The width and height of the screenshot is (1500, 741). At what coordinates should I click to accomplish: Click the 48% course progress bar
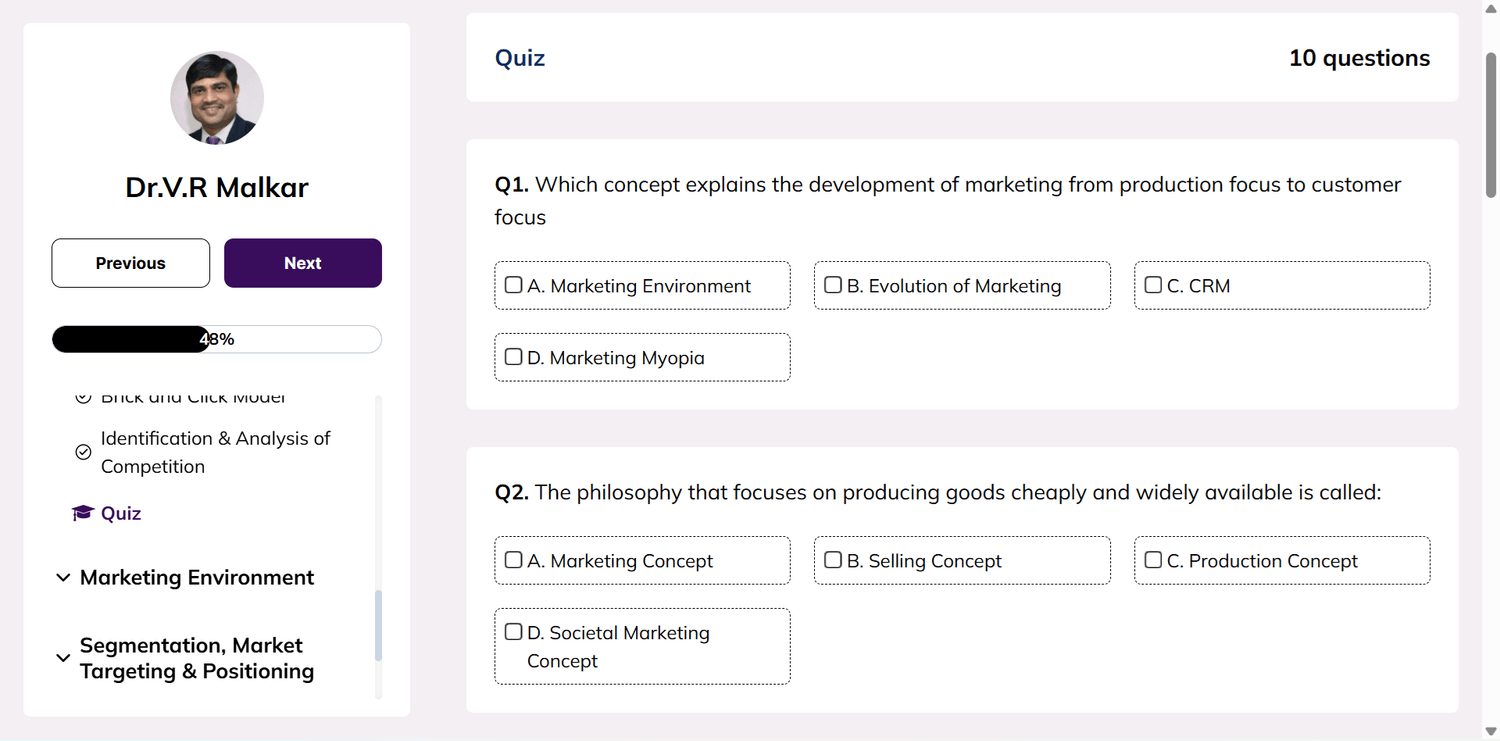point(216,339)
